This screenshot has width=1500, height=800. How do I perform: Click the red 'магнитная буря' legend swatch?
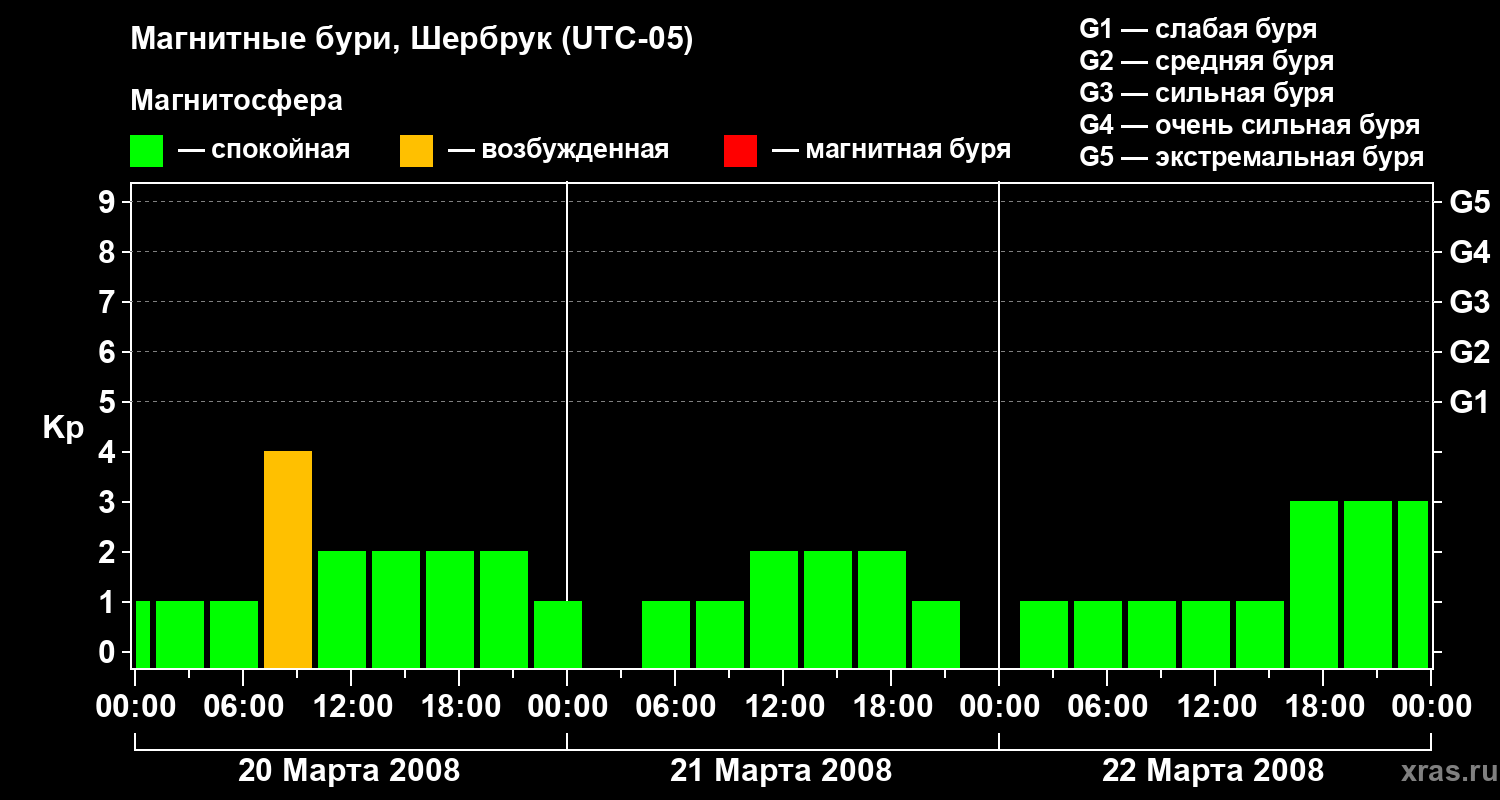pyautogui.click(x=740, y=151)
